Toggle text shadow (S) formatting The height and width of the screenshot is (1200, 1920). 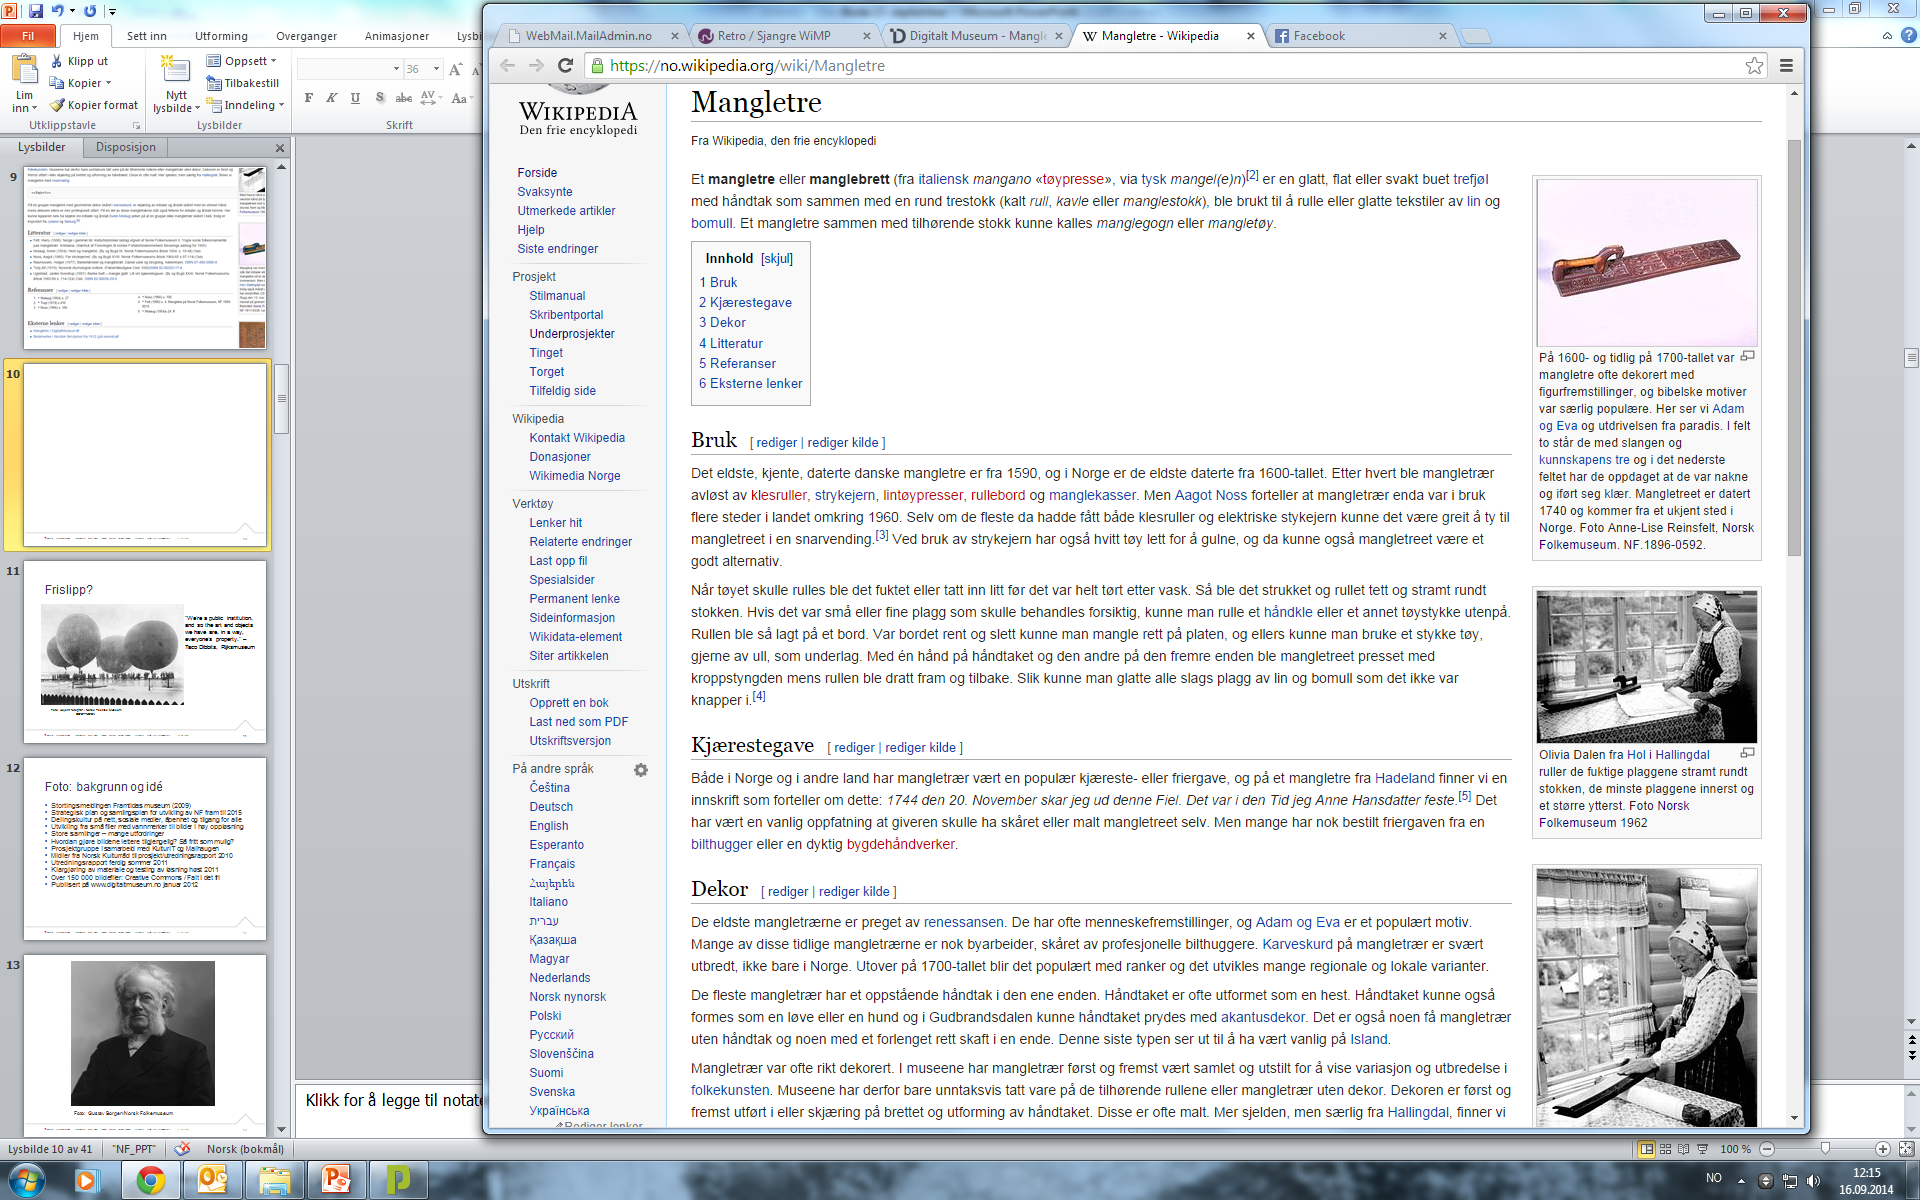tap(379, 98)
